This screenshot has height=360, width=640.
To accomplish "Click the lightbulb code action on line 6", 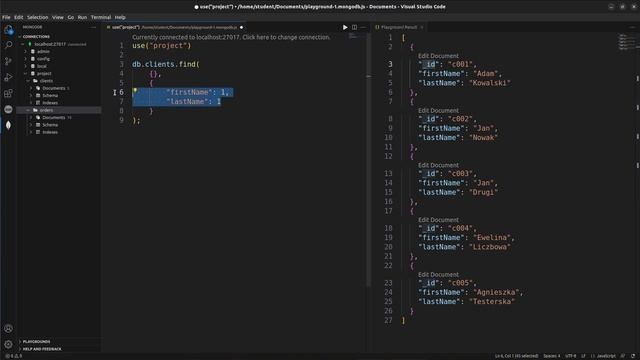I will [135, 91].
